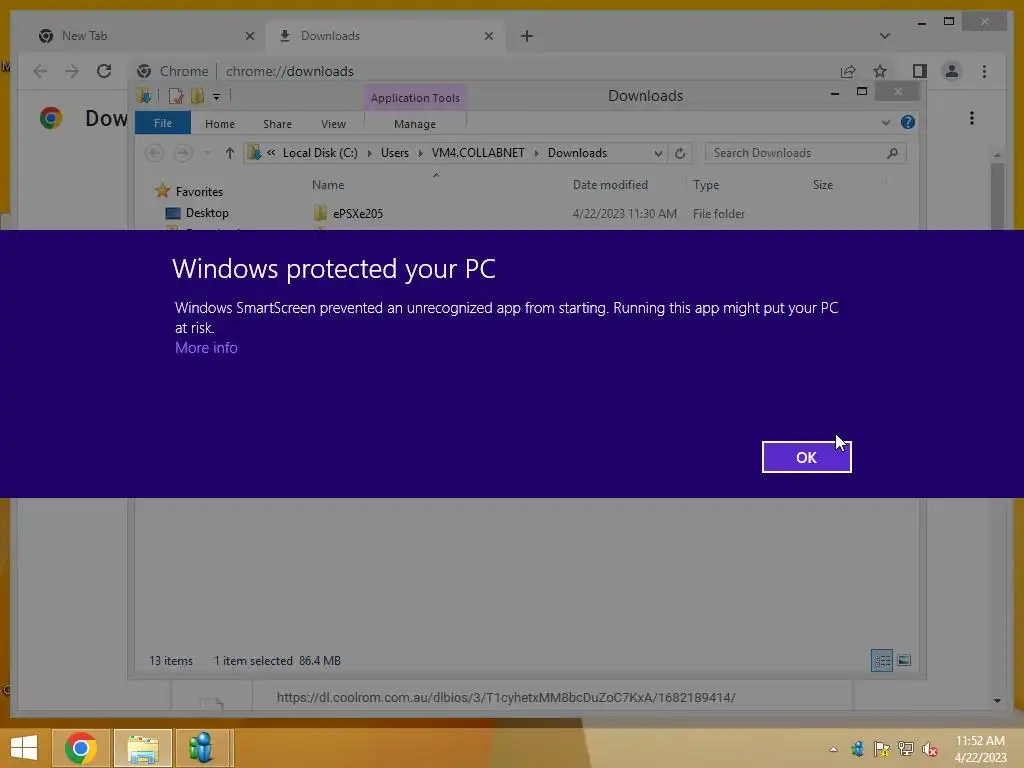Screen dimensions: 1024x768
Task: Open the Downloads page more actions menu
Action: 972,118
